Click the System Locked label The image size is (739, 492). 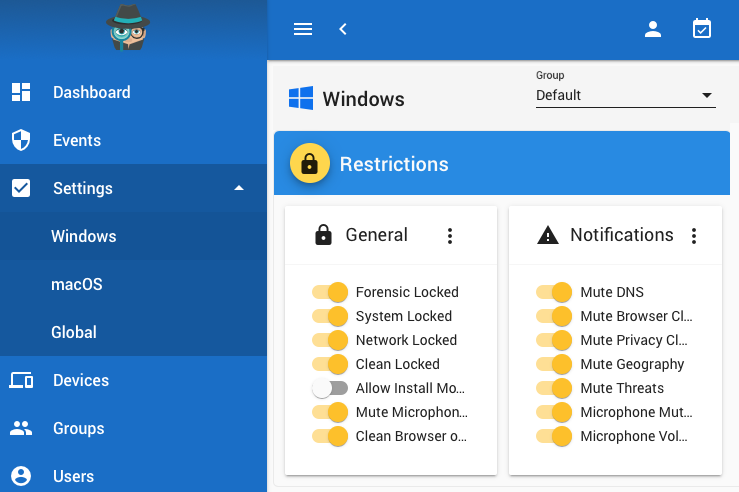click(404, 316)
